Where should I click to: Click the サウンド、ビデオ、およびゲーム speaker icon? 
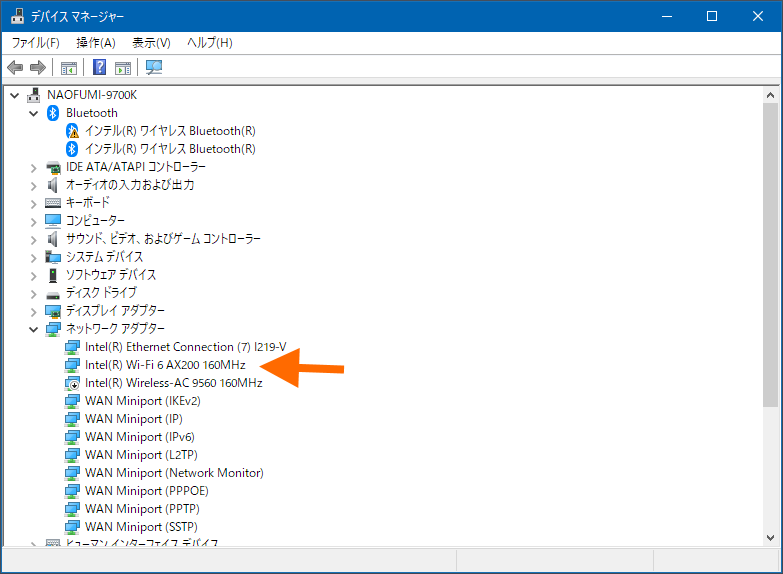[52, 239]
